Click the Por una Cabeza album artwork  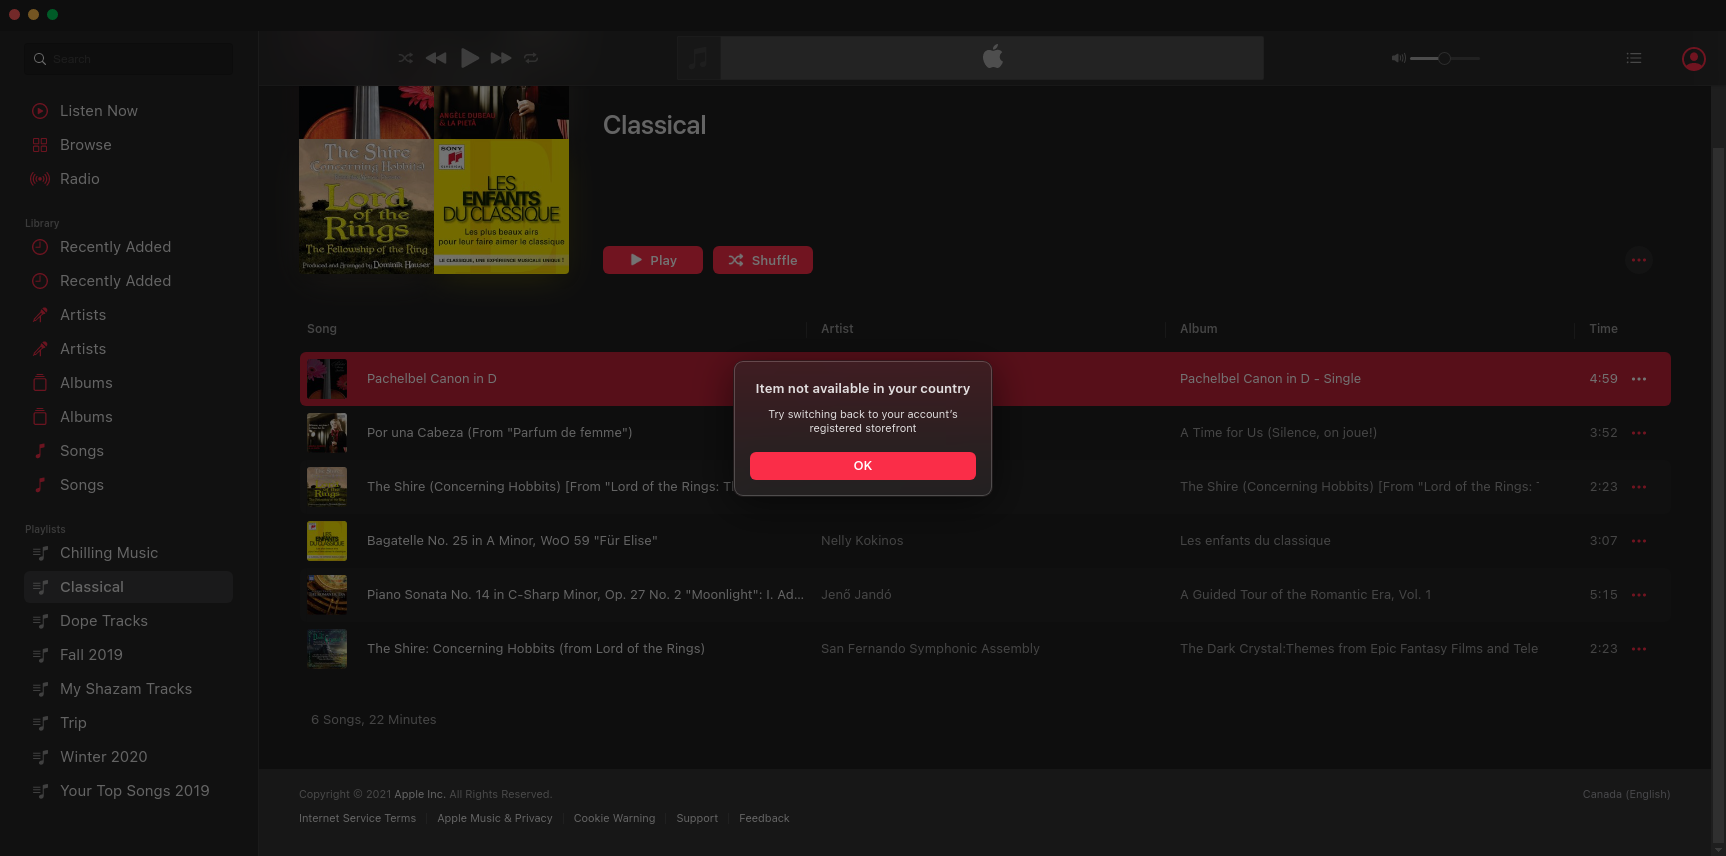tap(327, 433)
